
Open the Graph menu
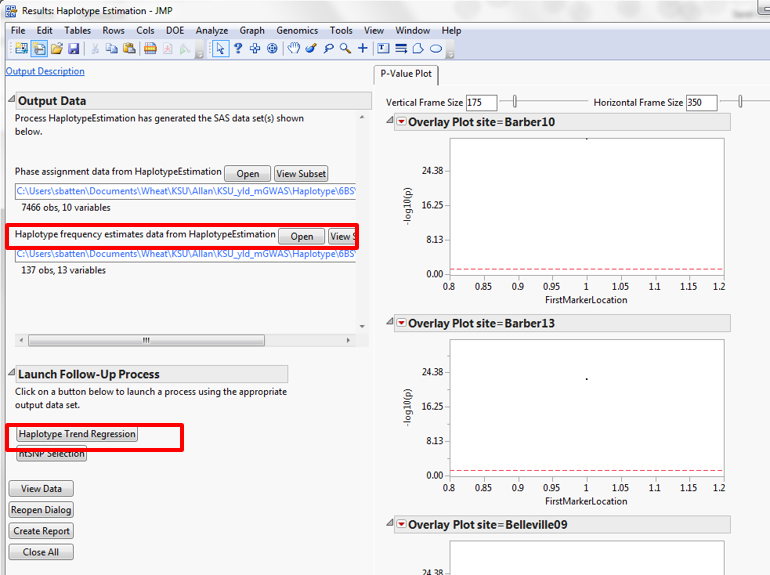(x=252, y=30)
